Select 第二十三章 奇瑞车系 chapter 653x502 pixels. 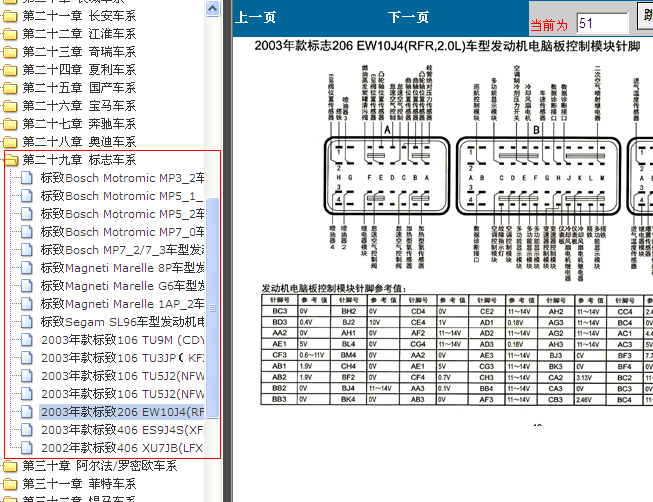click(x=79, y=52)
